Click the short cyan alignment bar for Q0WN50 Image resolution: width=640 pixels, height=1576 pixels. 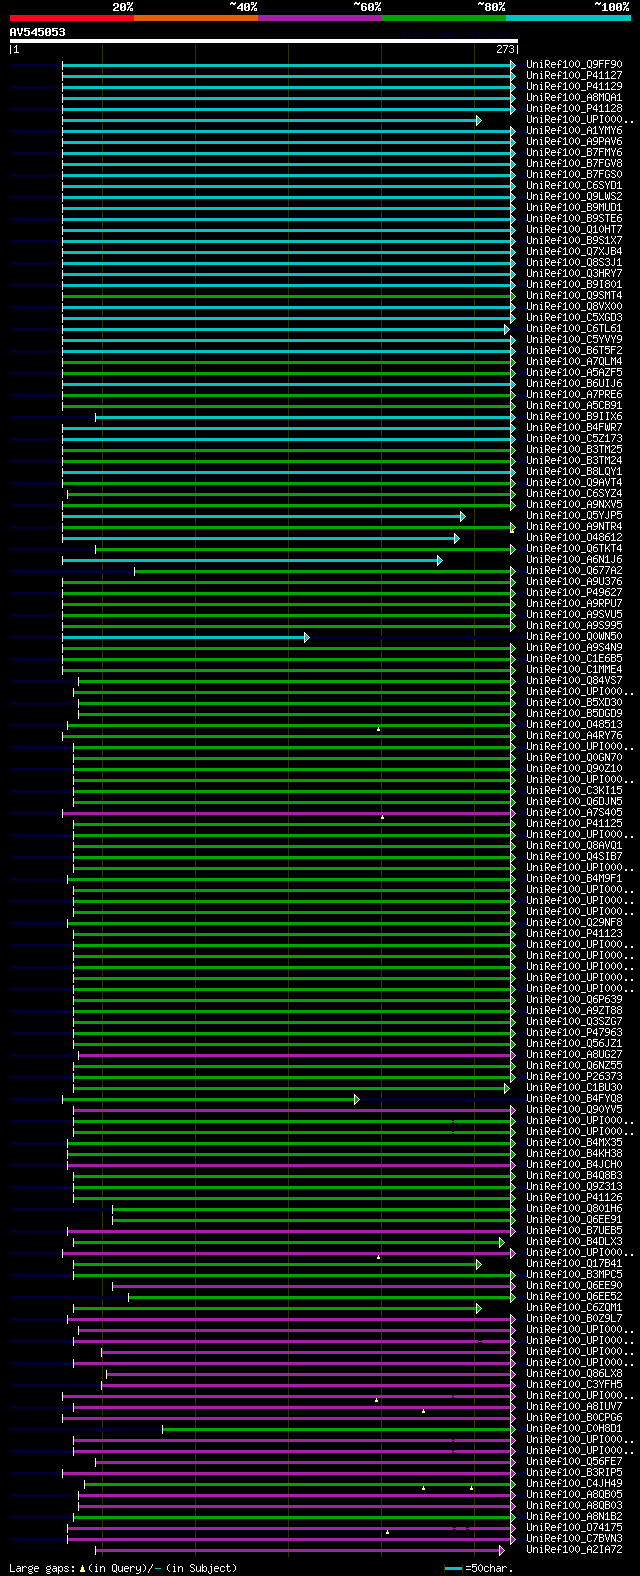coord(185,637)
